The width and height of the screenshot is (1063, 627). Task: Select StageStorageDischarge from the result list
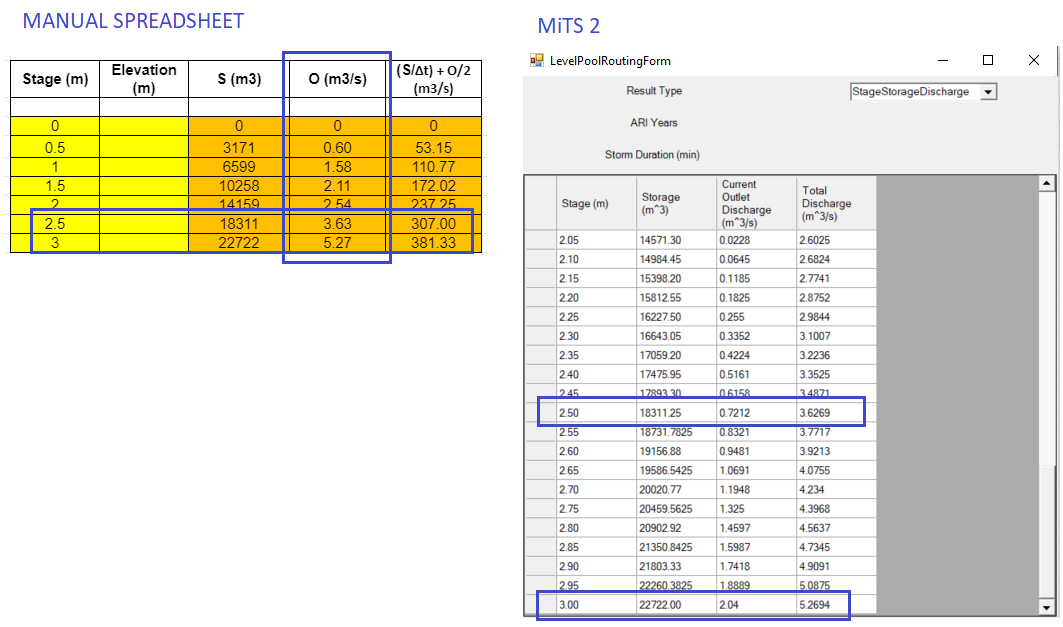coord(910,91)
